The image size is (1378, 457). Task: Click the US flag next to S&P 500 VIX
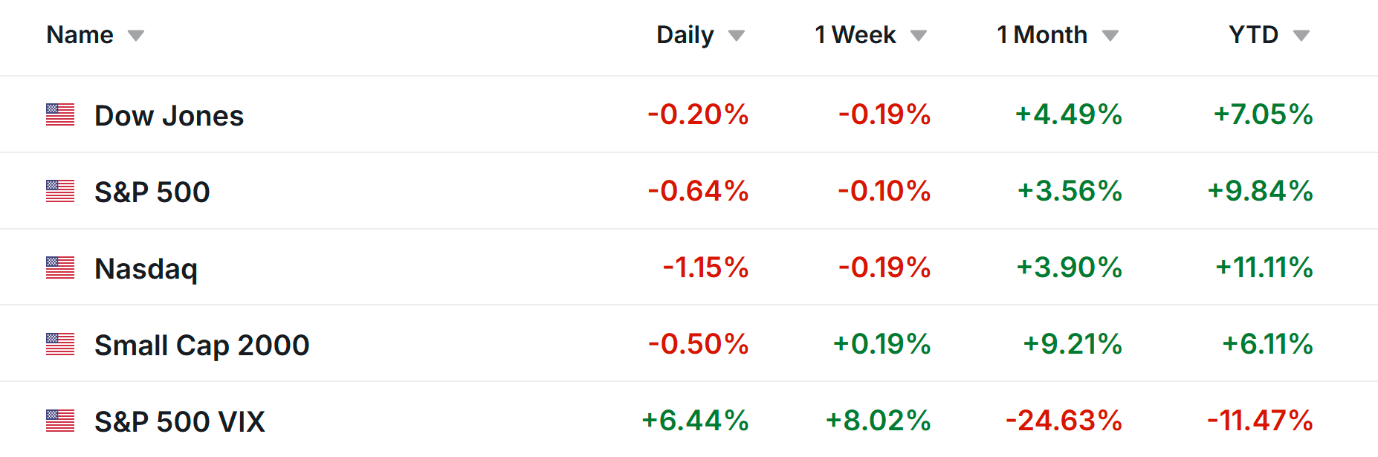[x=60, y=421]
